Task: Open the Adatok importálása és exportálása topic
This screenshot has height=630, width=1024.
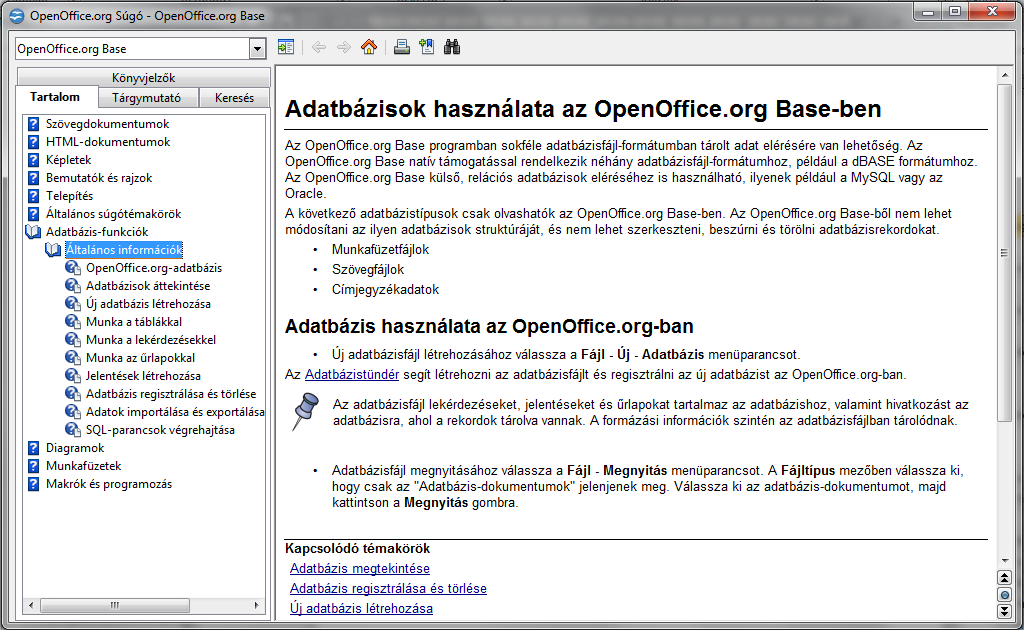Action: (175, 412)
